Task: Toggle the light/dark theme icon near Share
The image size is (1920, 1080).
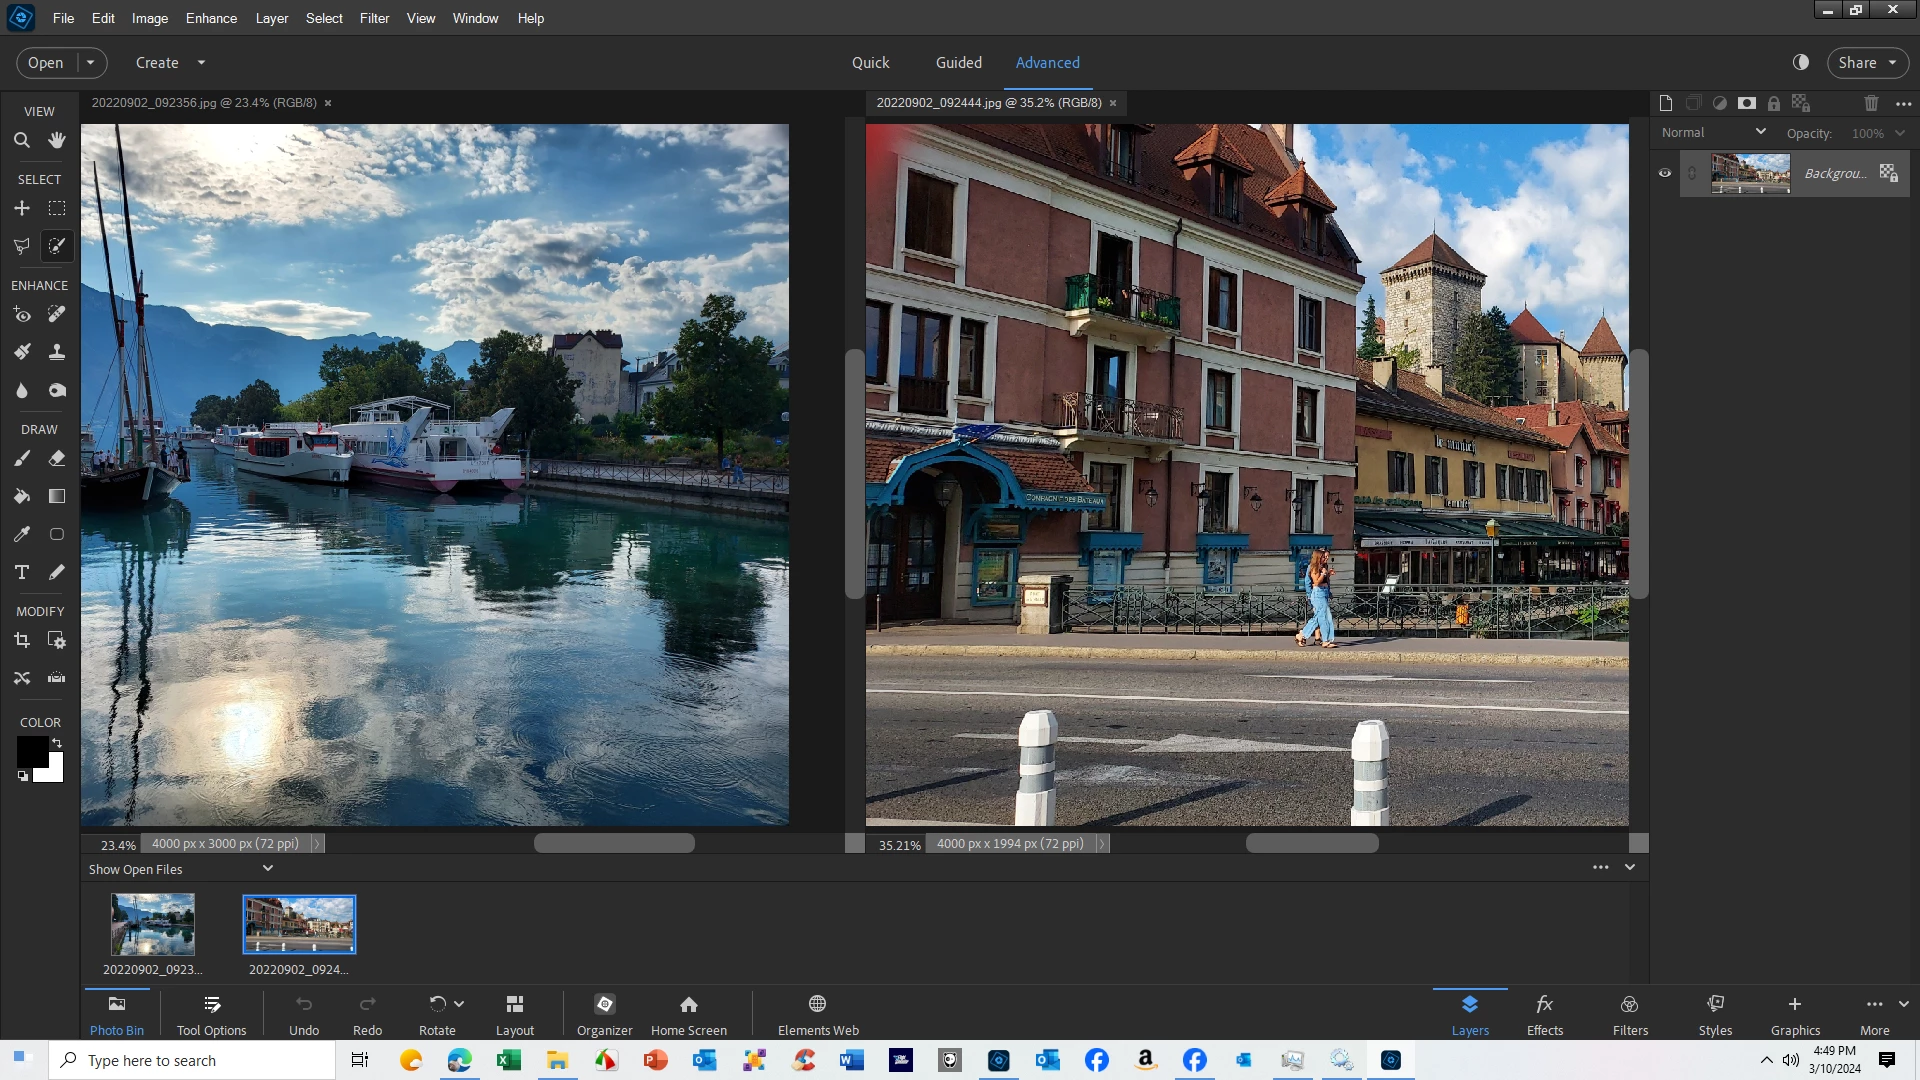Action: click(x=1801, y=62)
